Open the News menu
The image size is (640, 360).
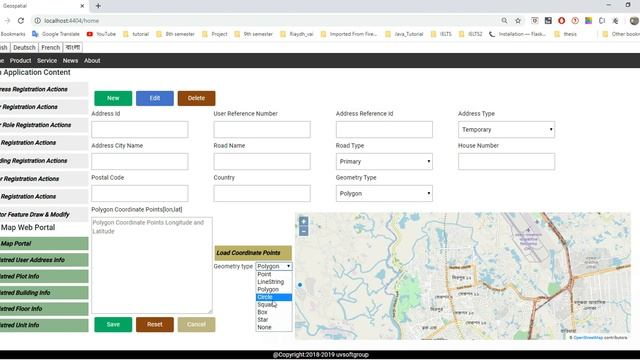click(70, 60)
